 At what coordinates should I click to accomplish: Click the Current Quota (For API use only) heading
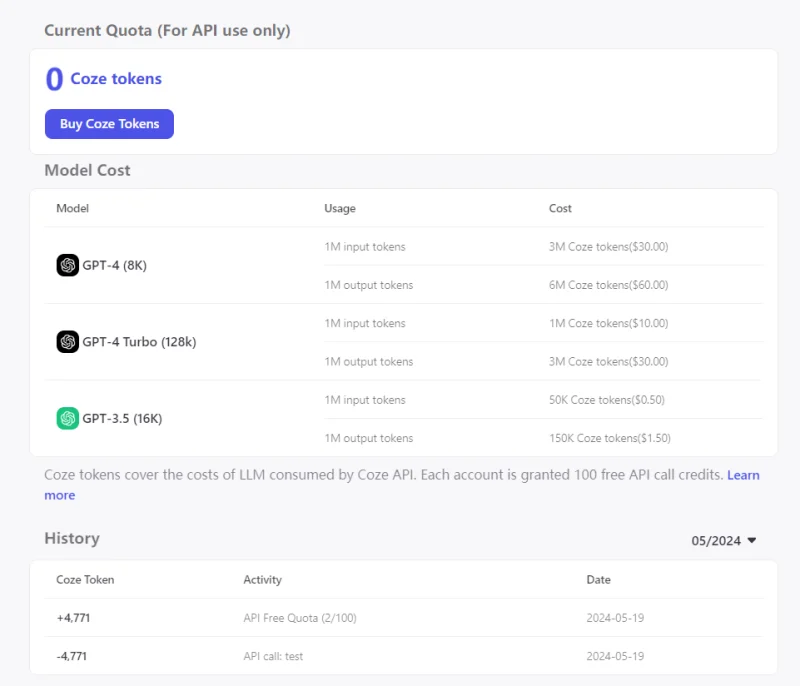click(x=167, y=31)
